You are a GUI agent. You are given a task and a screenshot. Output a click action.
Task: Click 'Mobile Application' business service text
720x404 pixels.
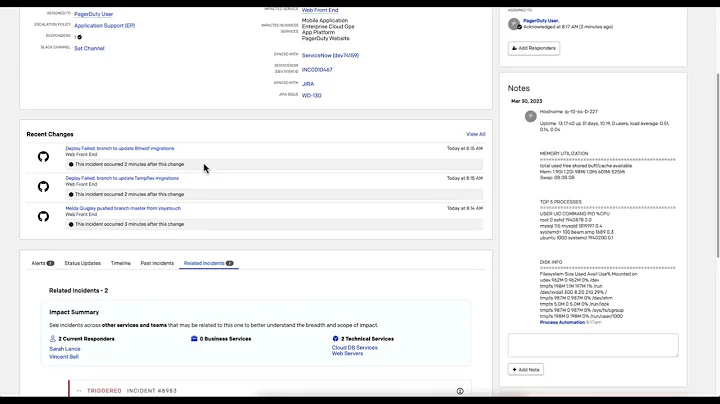tap(325, 21)
